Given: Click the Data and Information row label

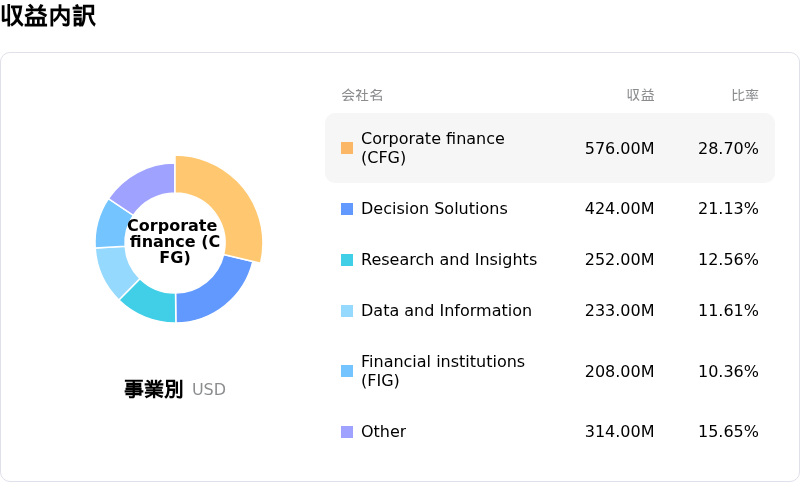Looking at the screenshot, I should click(446, 311).
